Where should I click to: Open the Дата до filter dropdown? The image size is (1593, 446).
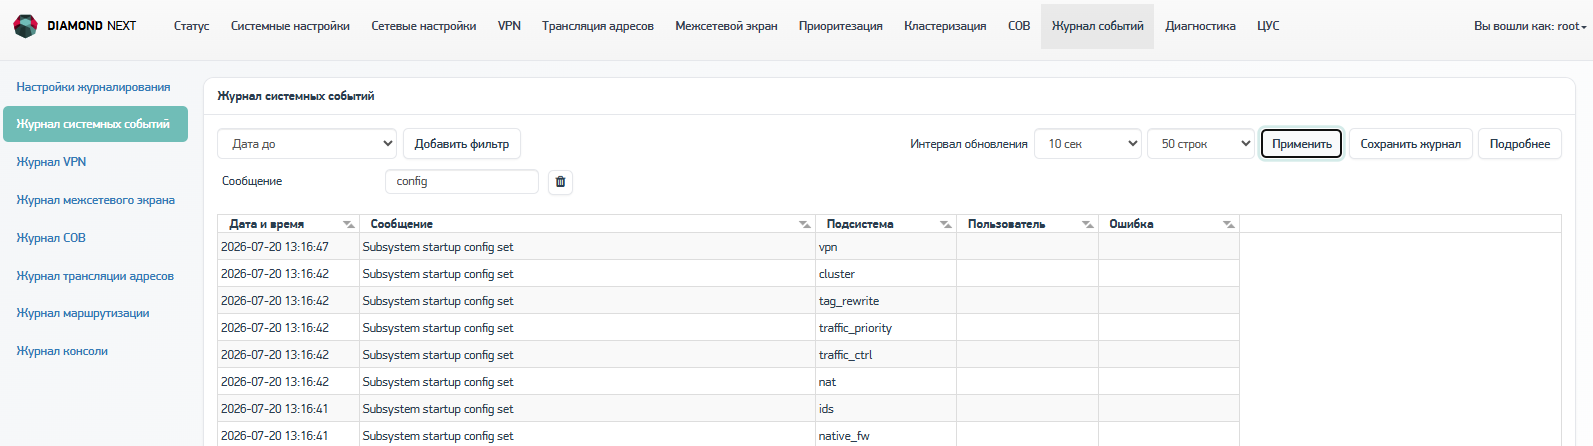tap(307, 144)
